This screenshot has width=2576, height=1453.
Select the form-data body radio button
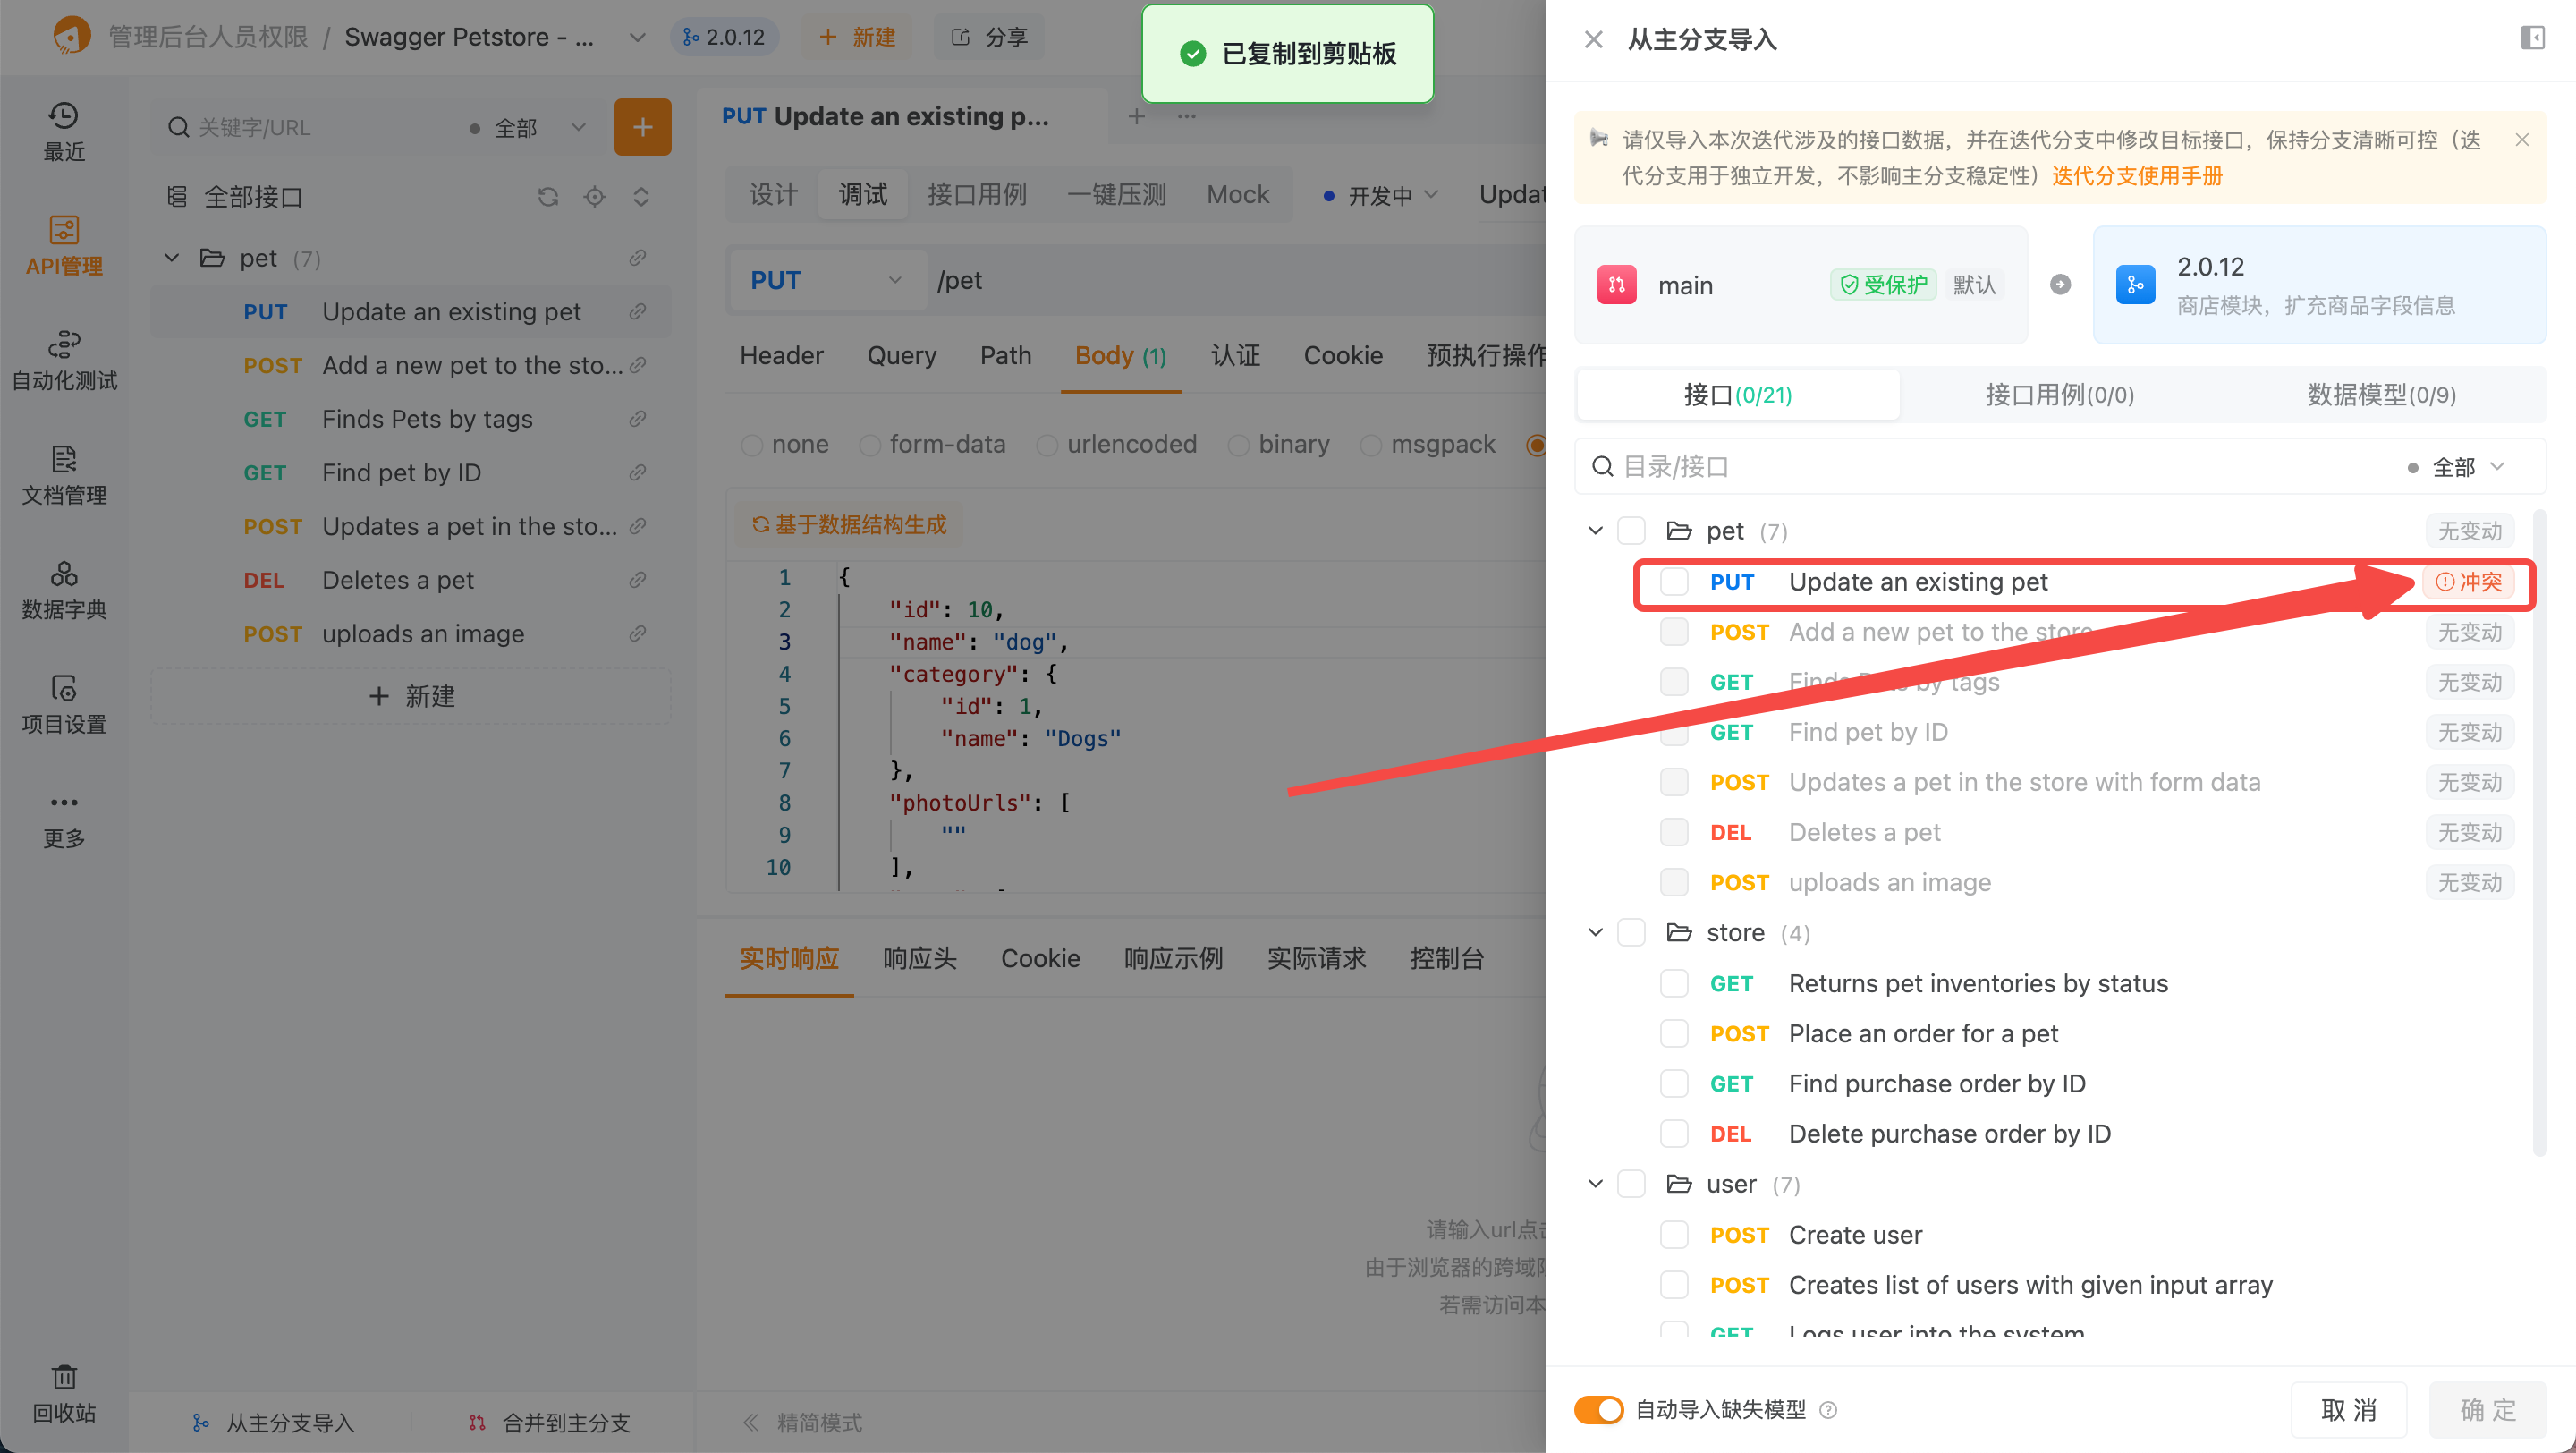870,445
